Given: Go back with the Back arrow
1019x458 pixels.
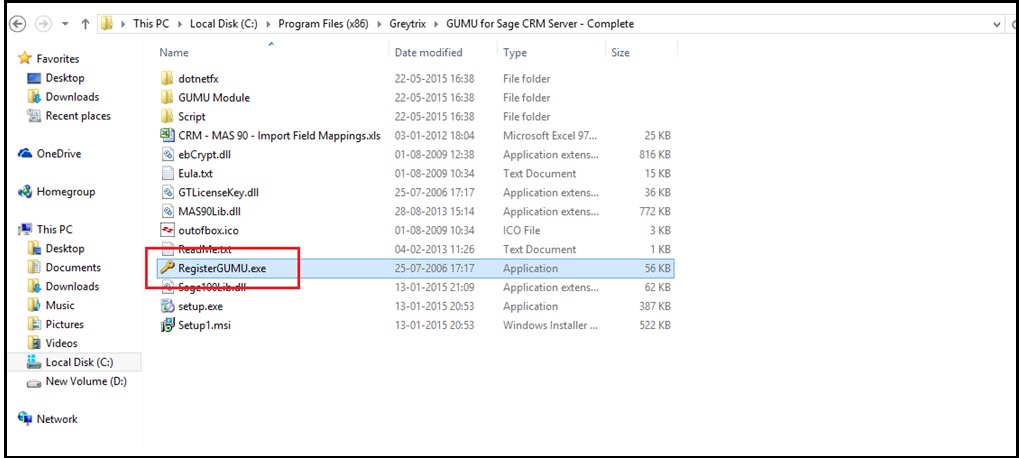Looking at the screenshot, I should pos(18,24).
